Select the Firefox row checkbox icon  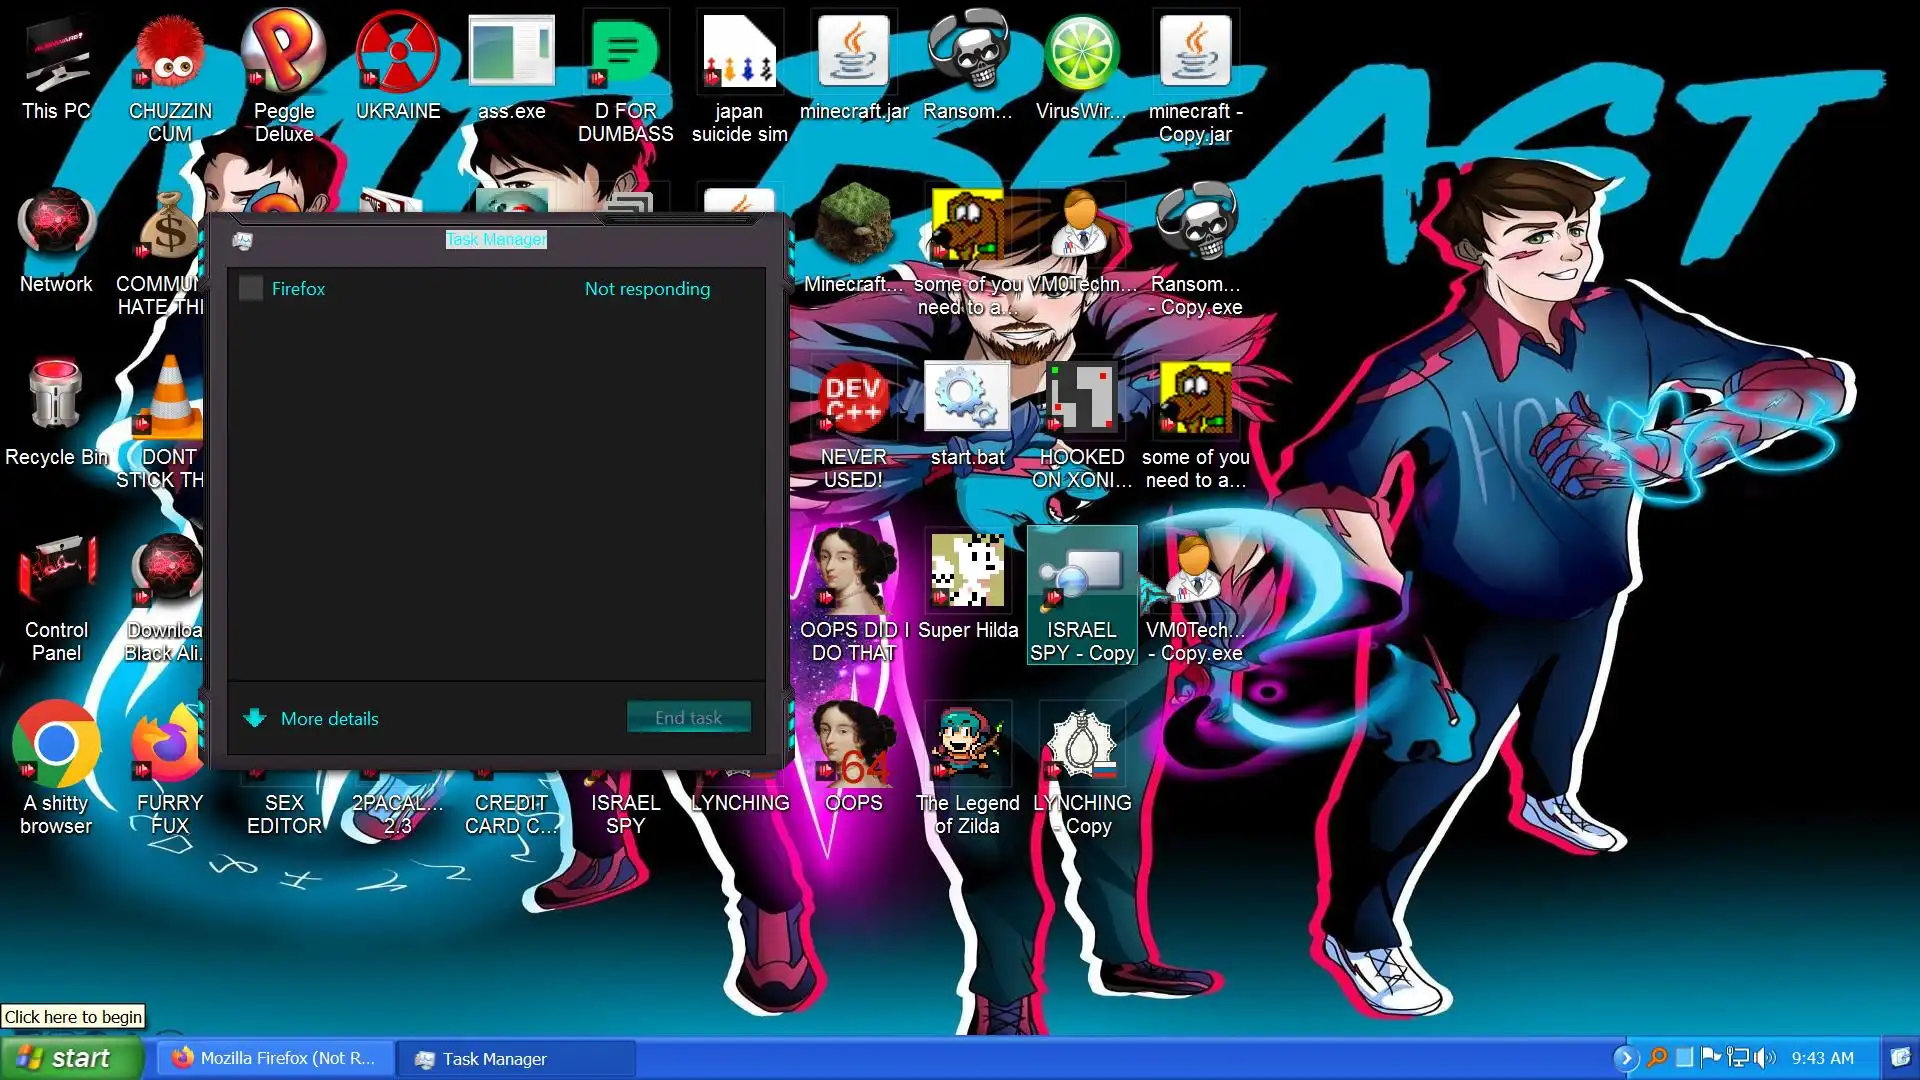click(251, 289)
